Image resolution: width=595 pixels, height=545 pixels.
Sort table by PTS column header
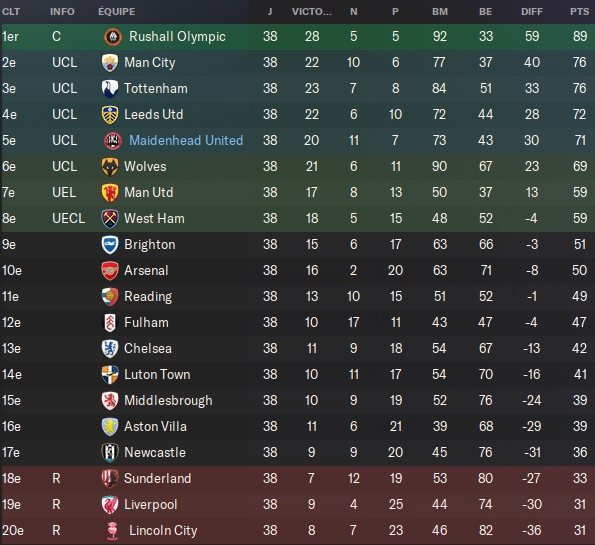pyautogui.click(x=579, y=12)
